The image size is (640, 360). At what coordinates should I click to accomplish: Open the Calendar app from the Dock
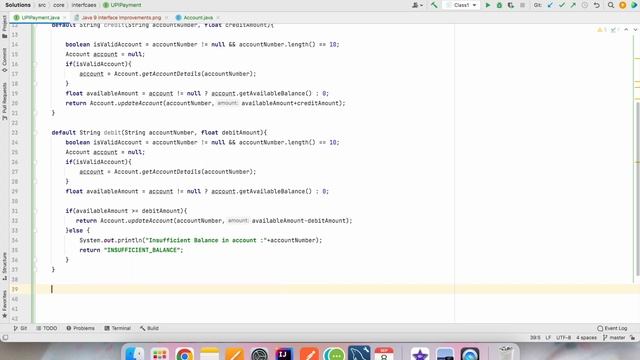click(384, 354)
